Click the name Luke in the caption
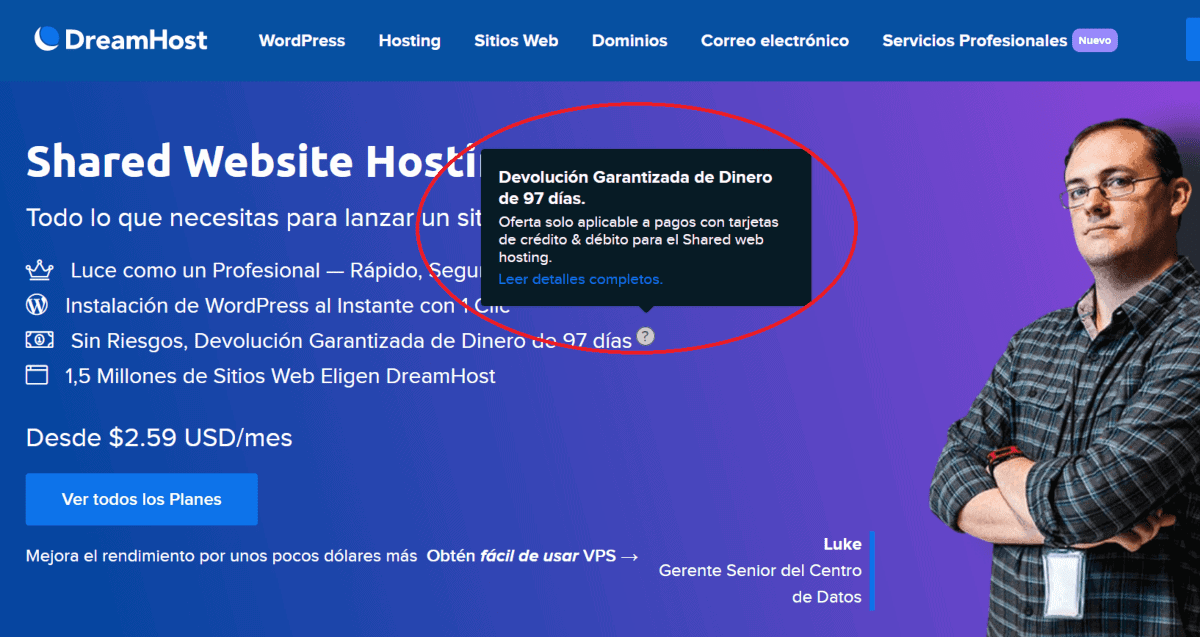Viewport: 1200px width, 637px height. pyautogui.click(x=842, y=544)
